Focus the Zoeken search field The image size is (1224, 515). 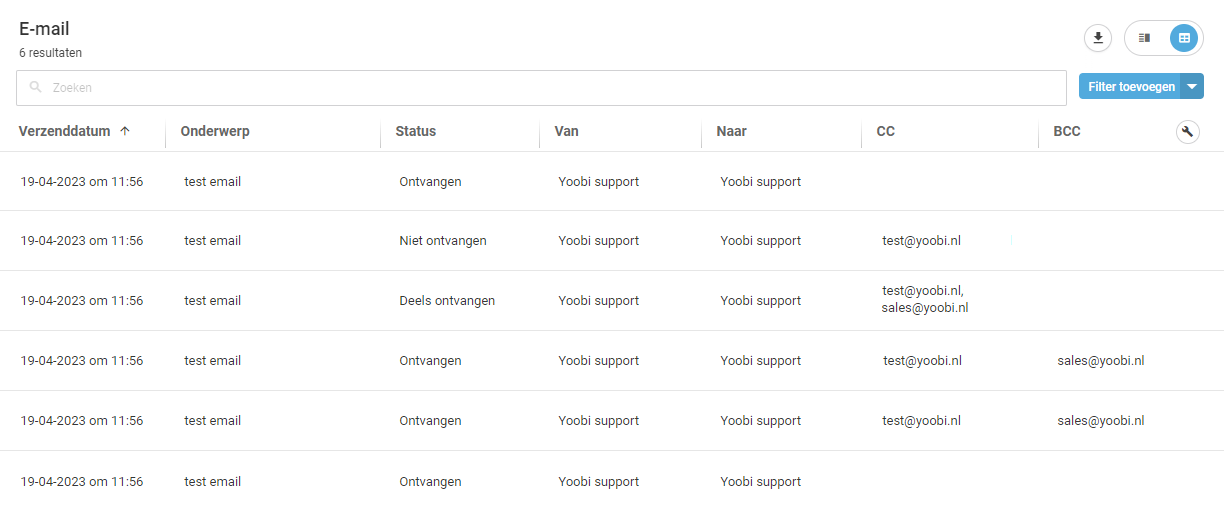(x=541, y=88)
